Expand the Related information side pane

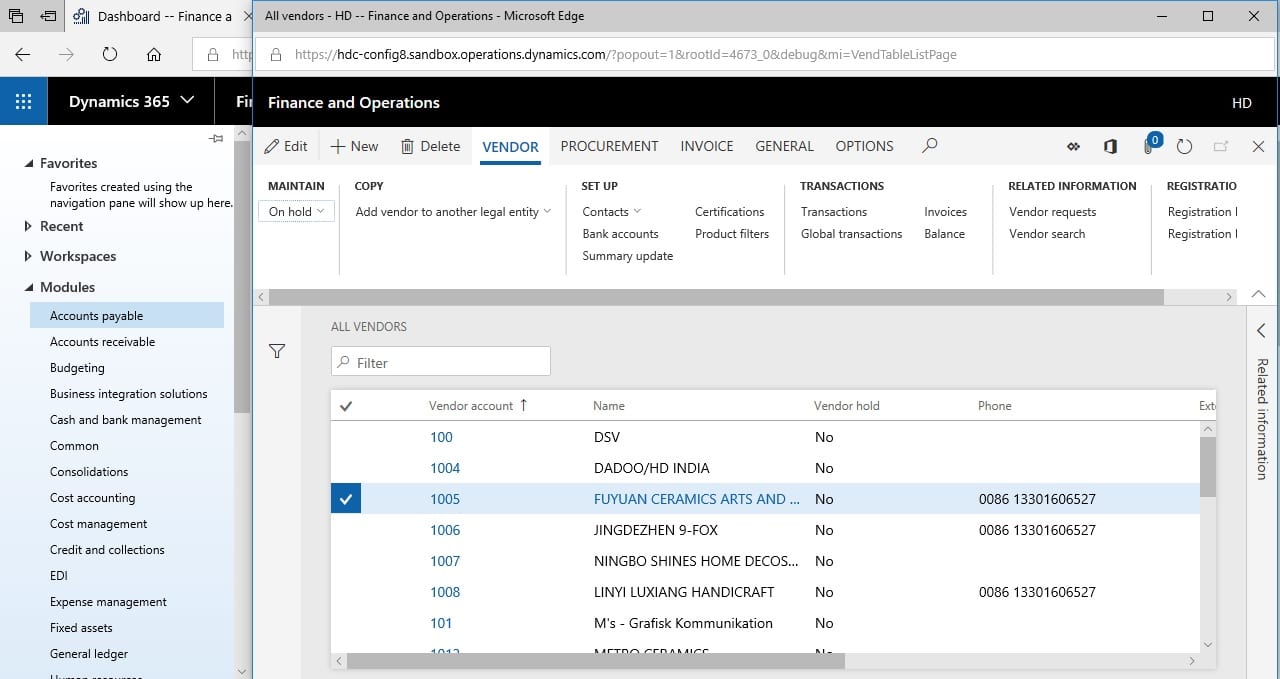click(1261, 330)
